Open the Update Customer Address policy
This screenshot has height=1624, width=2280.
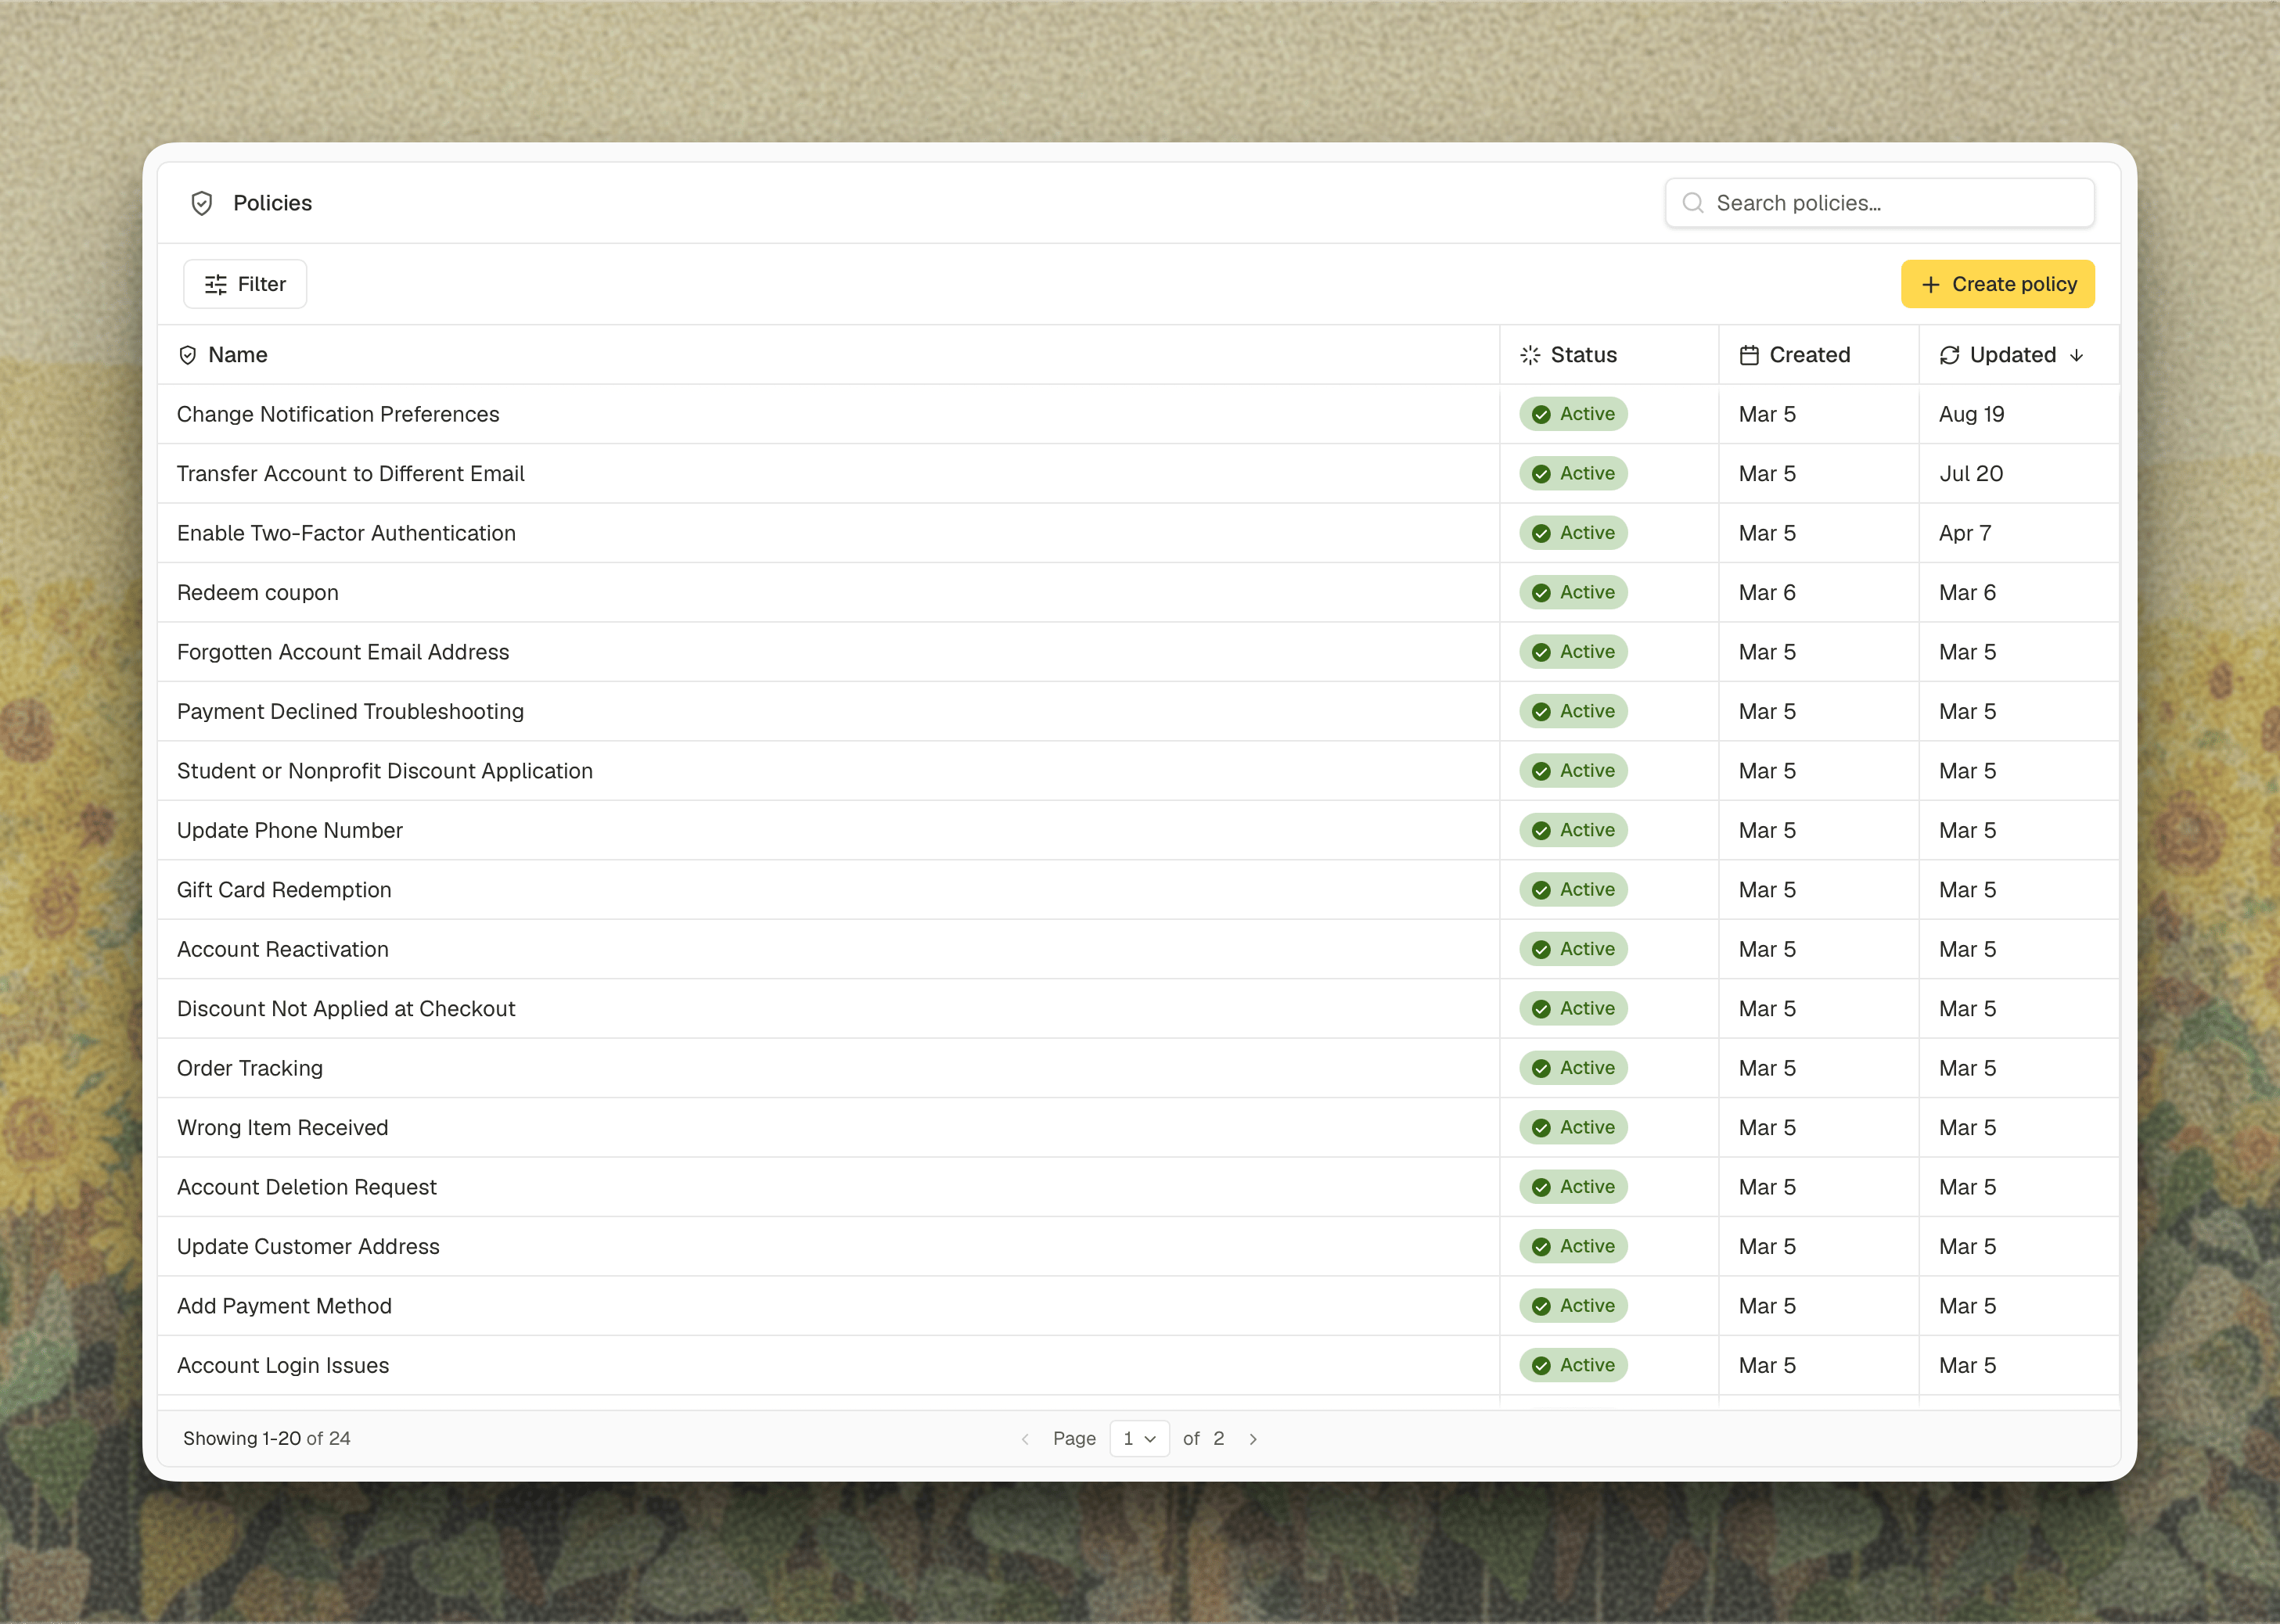pos(308,1247)
